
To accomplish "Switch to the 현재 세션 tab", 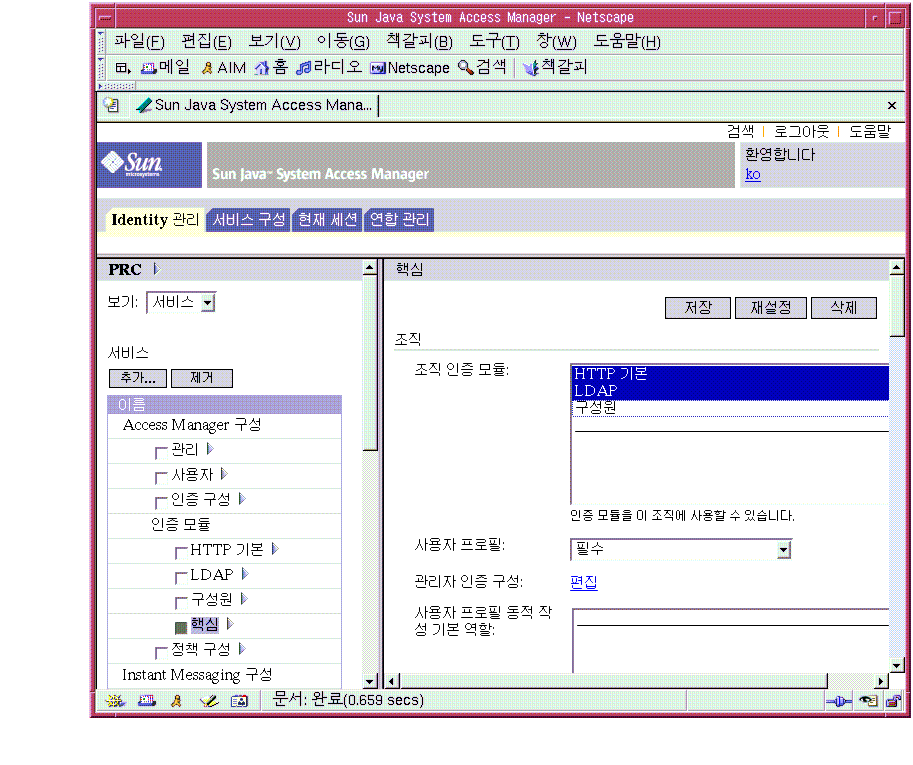I will (x=327, y=219).
